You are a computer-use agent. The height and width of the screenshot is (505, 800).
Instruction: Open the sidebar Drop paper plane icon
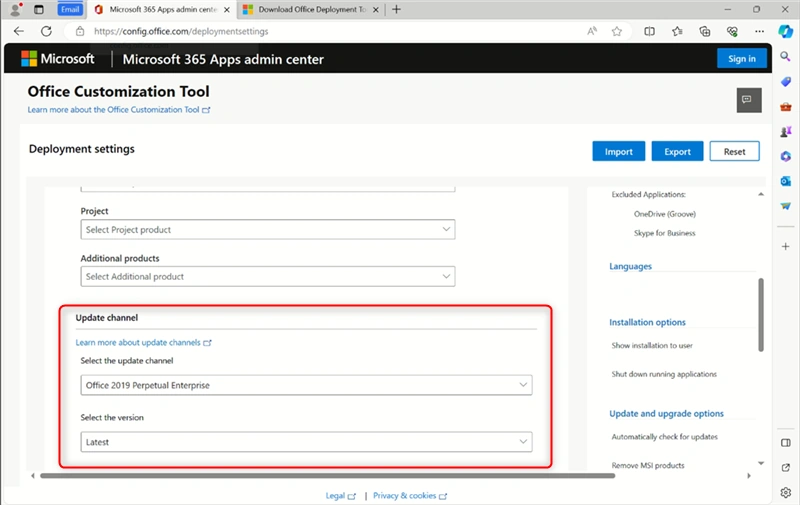(x=786, y=206)
